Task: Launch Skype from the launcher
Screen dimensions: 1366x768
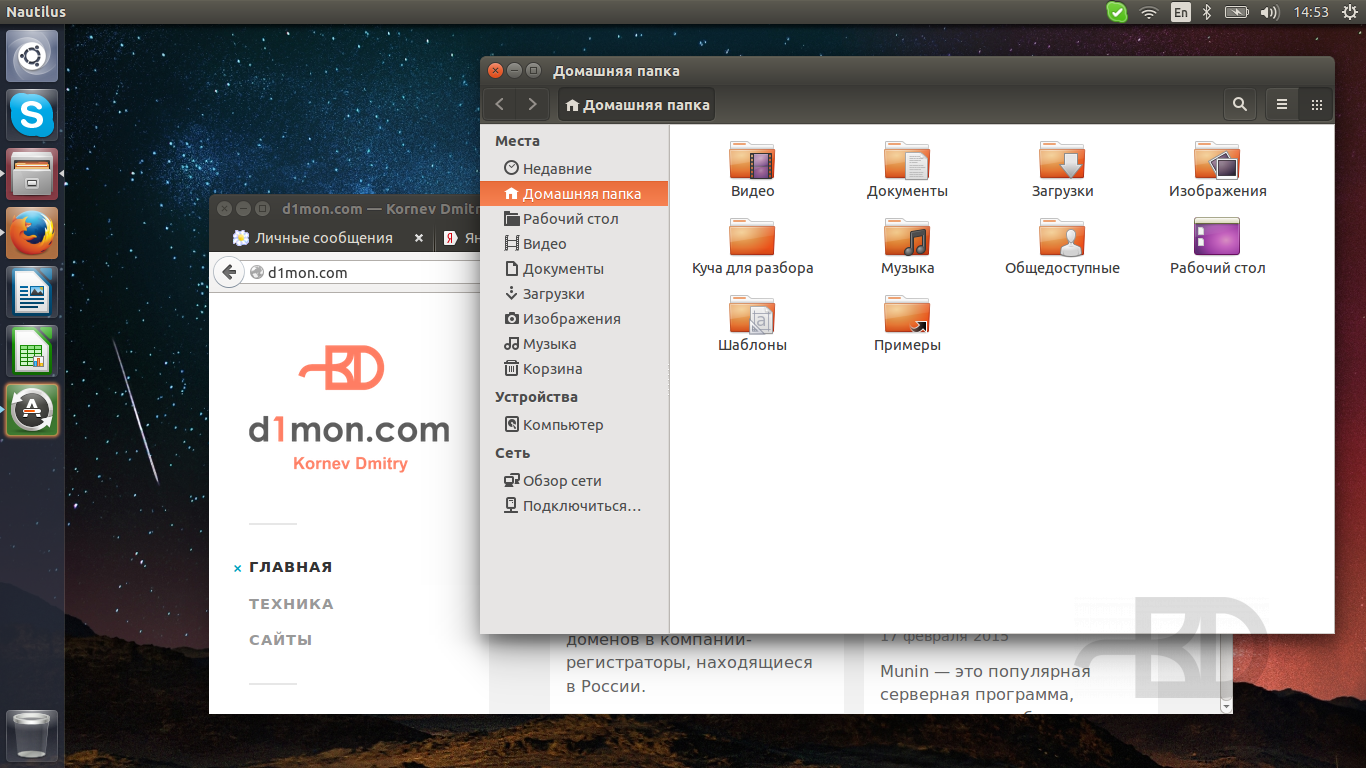Action: 32,115
